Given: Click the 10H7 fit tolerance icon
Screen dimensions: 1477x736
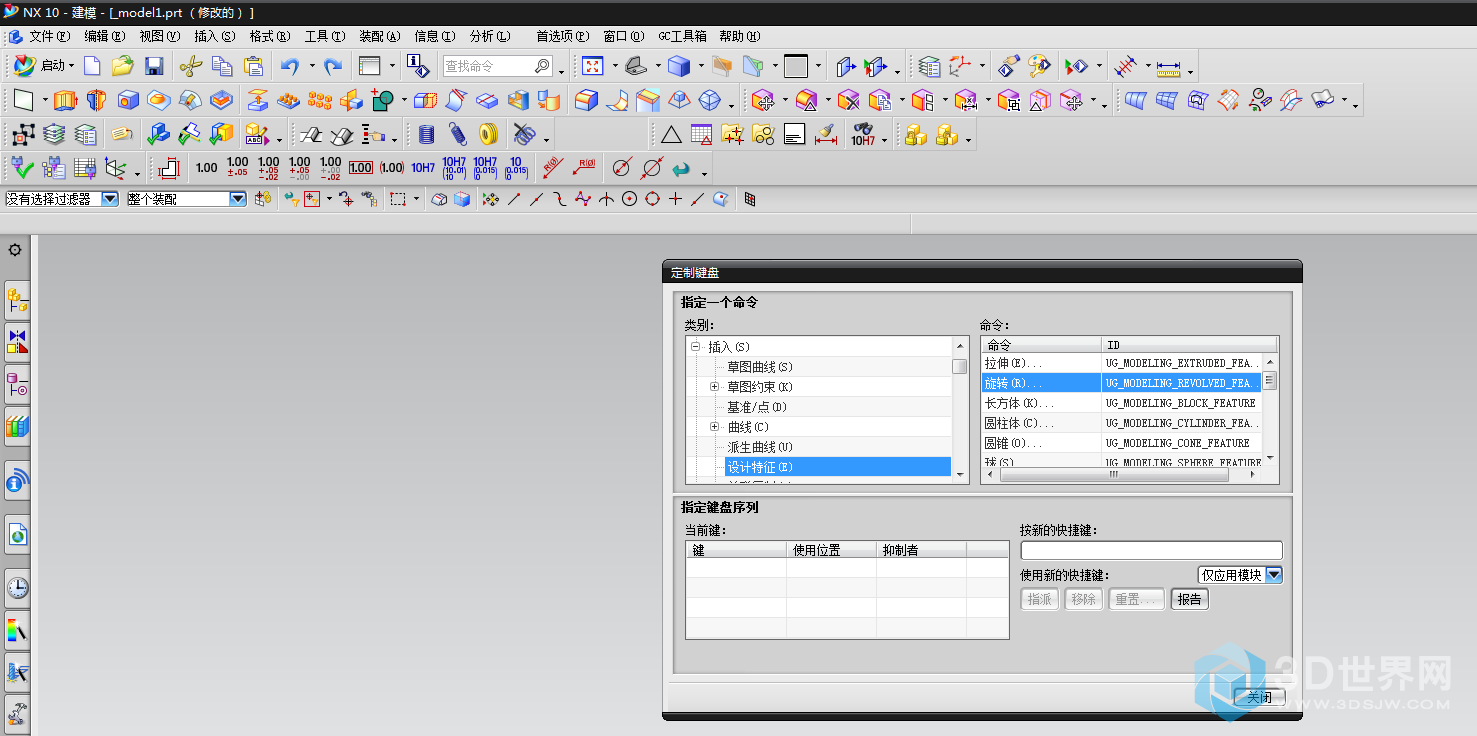Looking at the screenshot, I should point(423,168).
